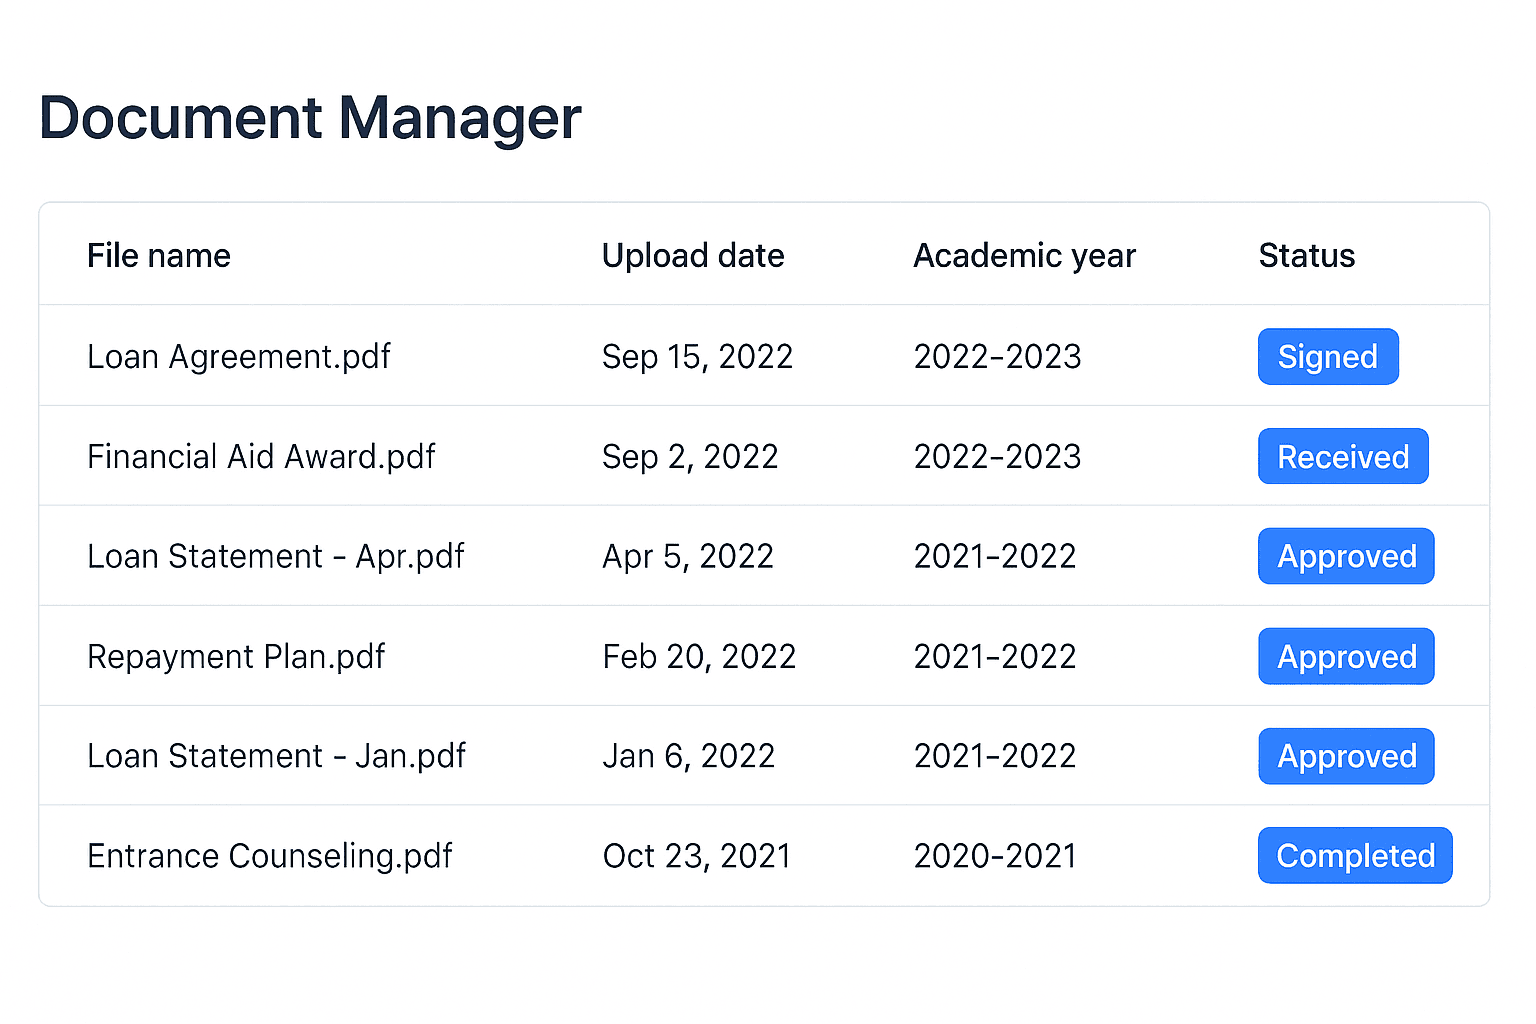
Task: Click Approved badge for Repayment Plan.pdf
Action: click(x=1346, y=657)
